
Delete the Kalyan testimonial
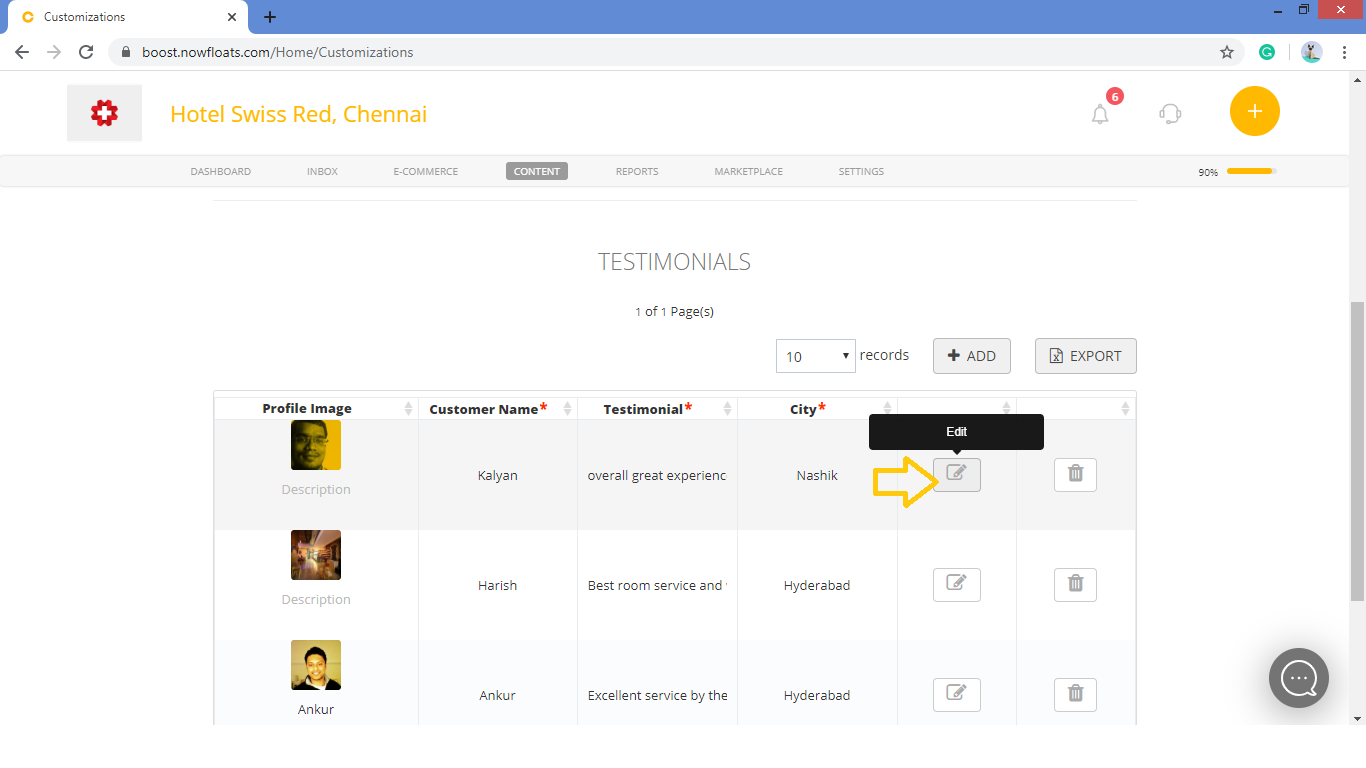pos(1075,475)
